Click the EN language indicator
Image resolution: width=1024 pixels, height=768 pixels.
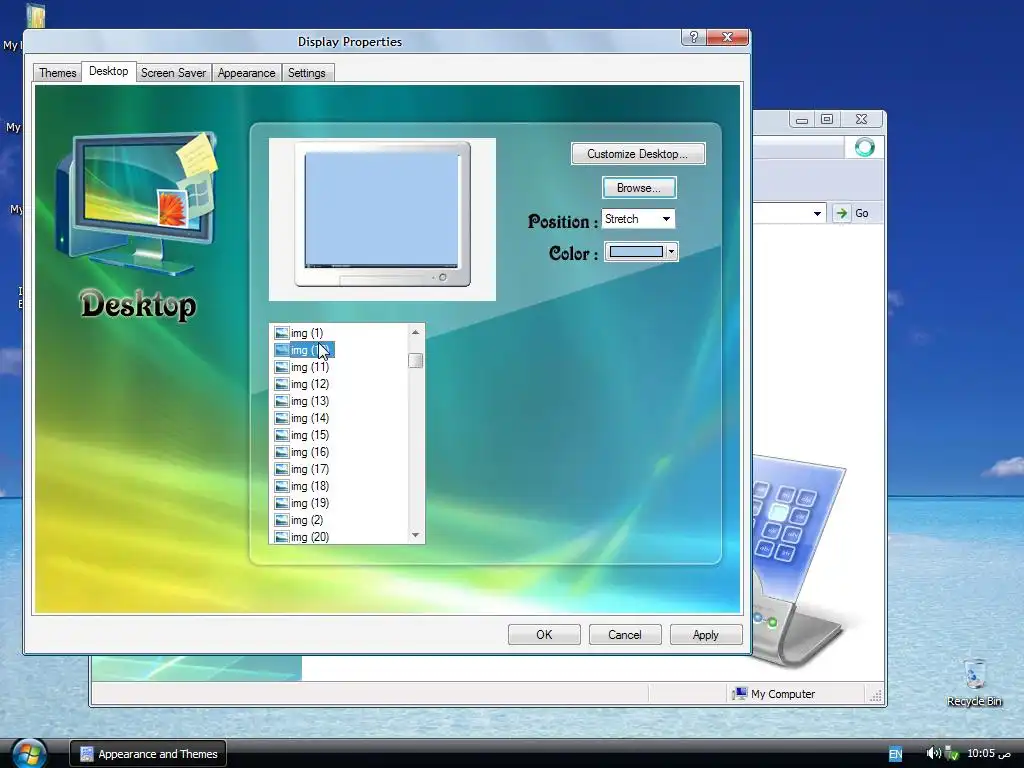coord(895,754)
